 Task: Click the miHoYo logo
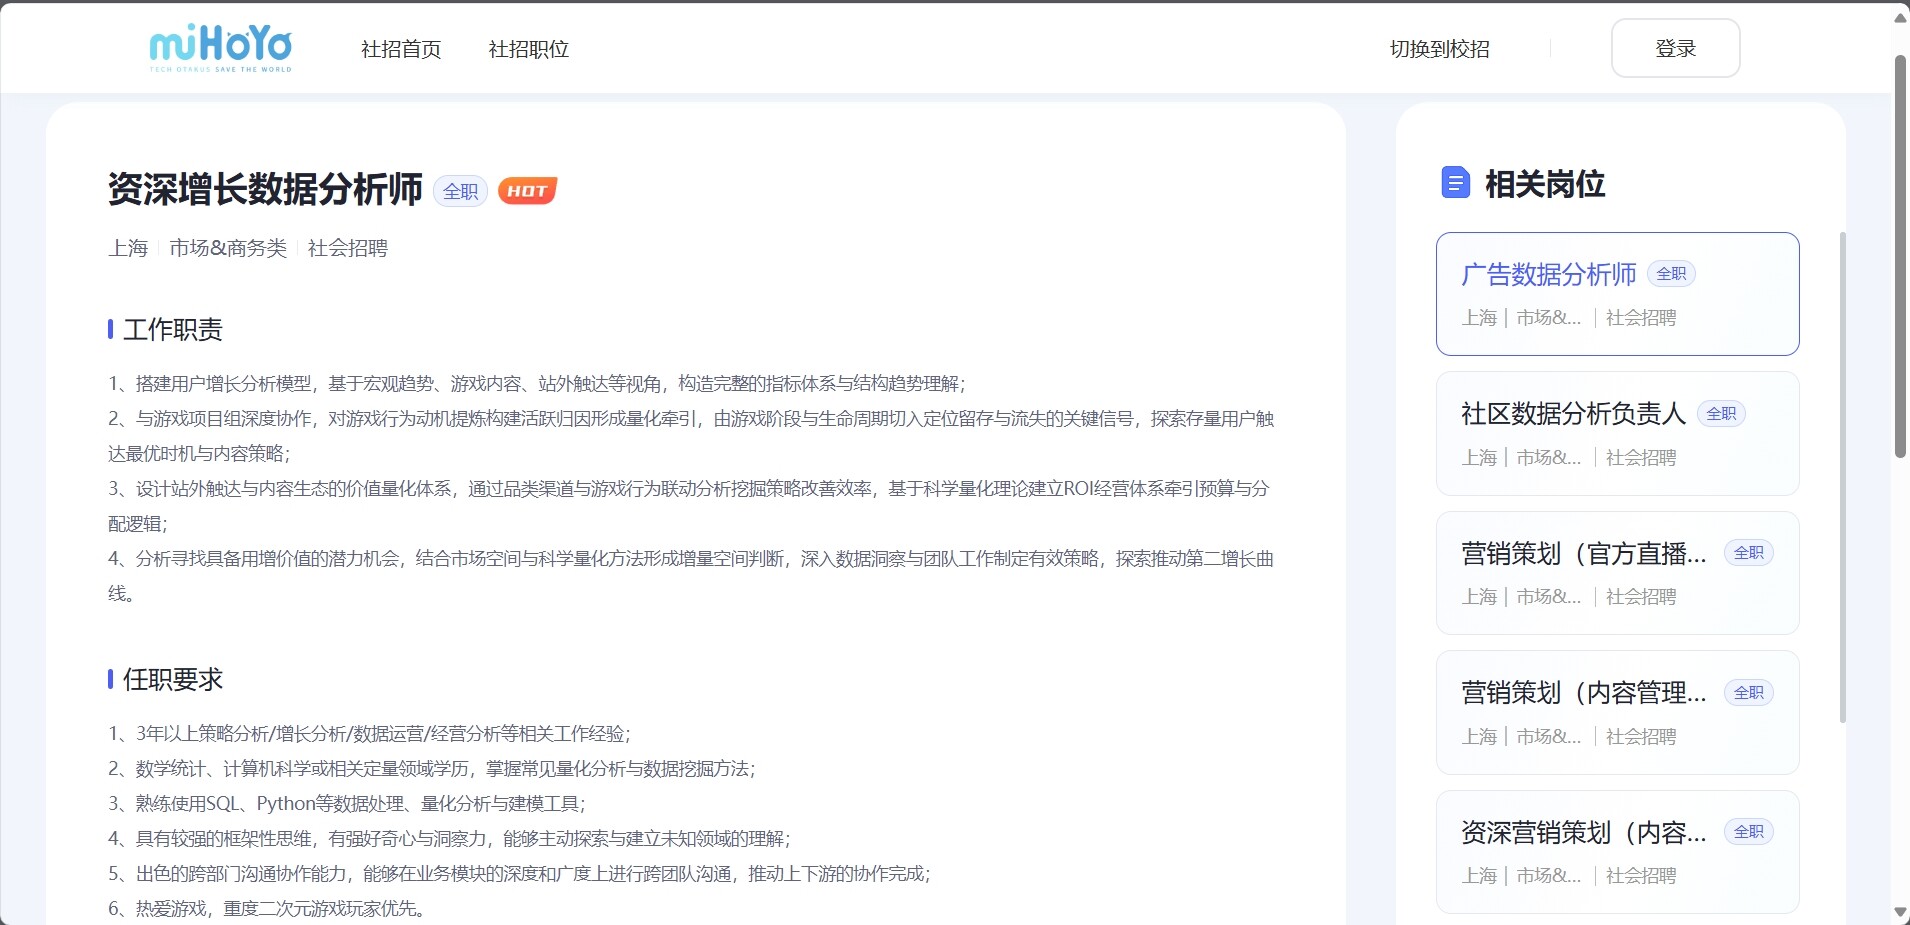220,48
